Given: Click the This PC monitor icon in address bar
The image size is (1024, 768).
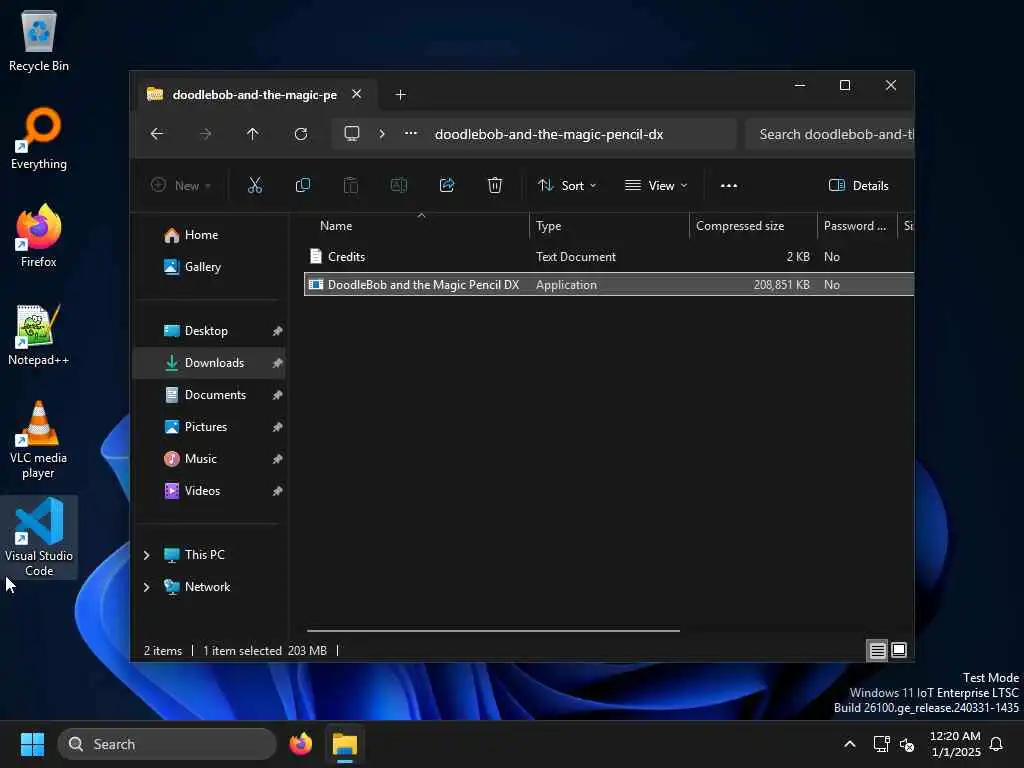Looking at the screenshot, I should (x=352, y=134).
